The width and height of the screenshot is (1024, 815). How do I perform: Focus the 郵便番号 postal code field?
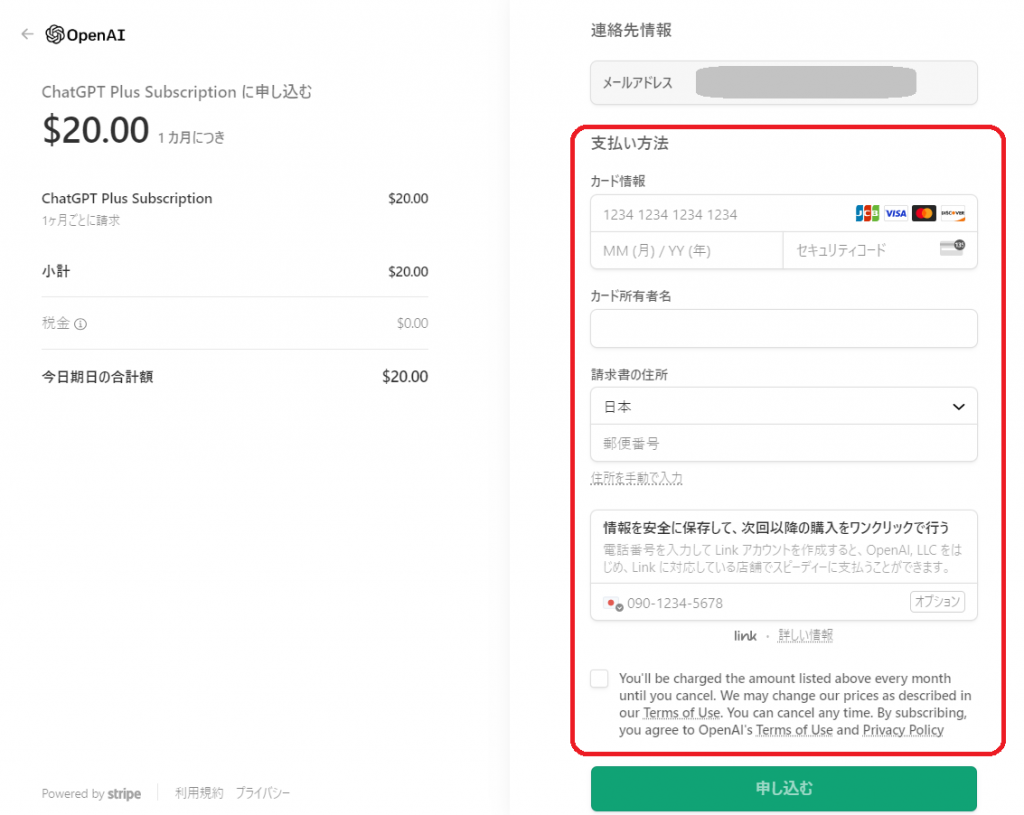[784, 443]
